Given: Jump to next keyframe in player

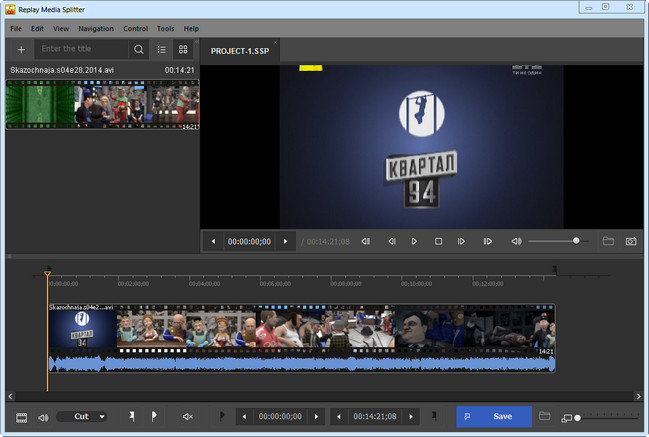Looking at the screenshot, I should [x=488, y=241].
